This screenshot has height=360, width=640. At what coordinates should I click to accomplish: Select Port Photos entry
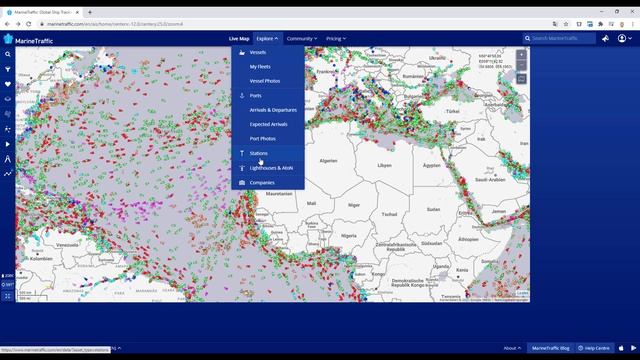pyautogui.click(x=268, y=138)
